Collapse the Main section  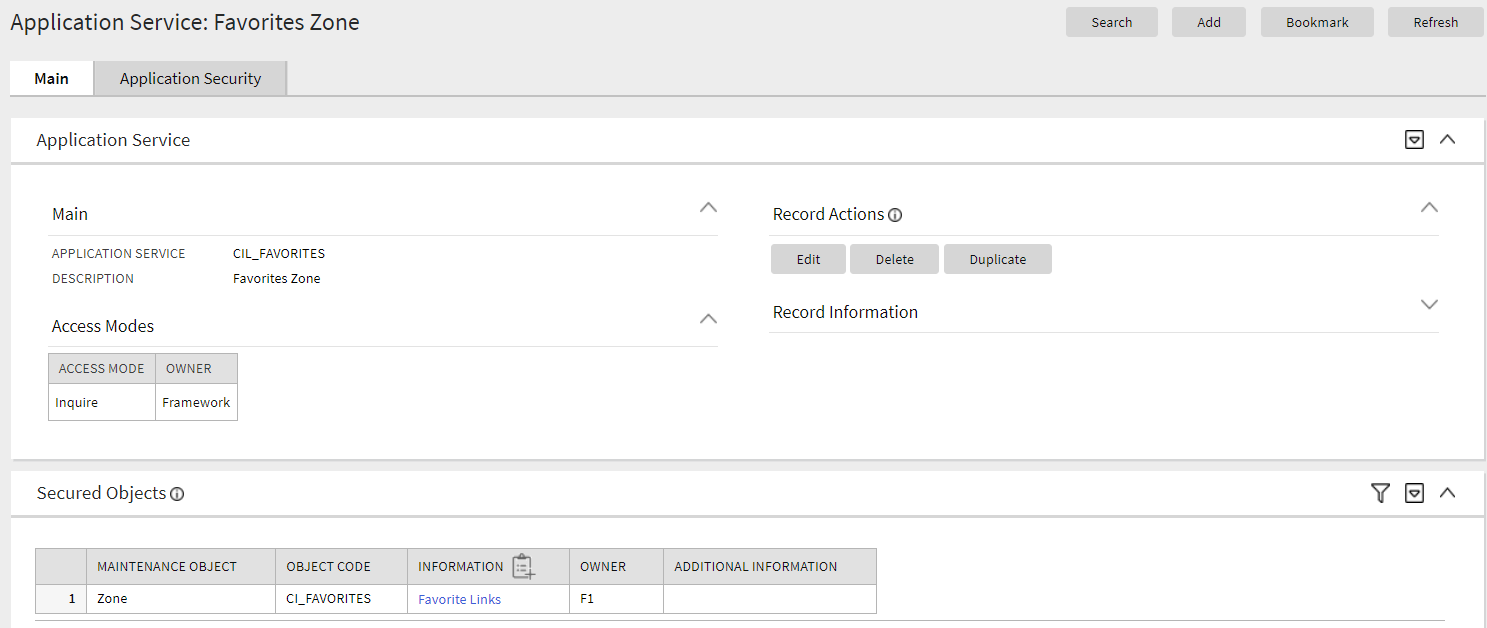coord(709,207)
